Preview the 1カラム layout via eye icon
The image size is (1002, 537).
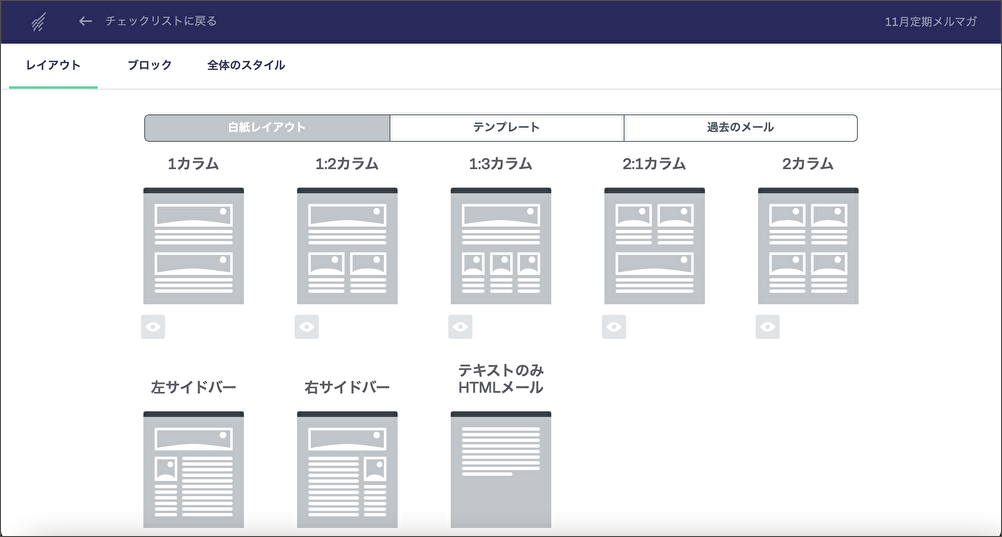pyautogui.click(x=153, y=327)
